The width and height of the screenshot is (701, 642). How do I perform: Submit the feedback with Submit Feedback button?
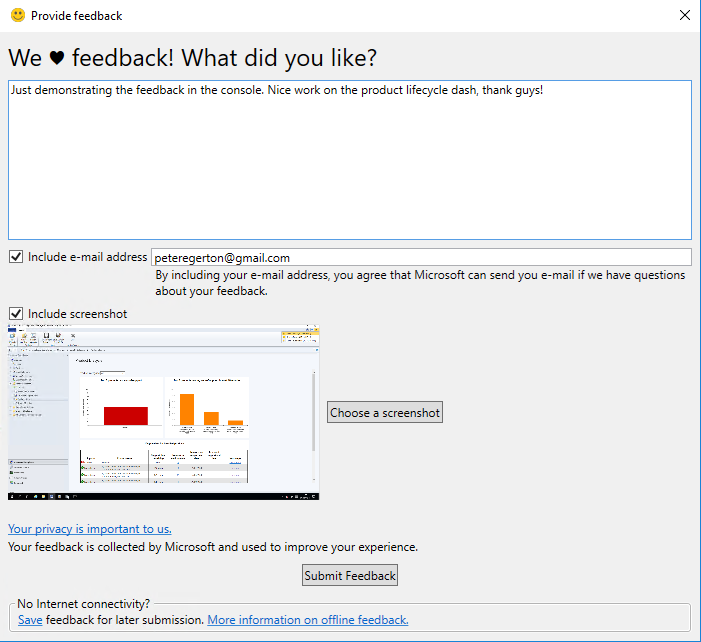pos(350,575)
